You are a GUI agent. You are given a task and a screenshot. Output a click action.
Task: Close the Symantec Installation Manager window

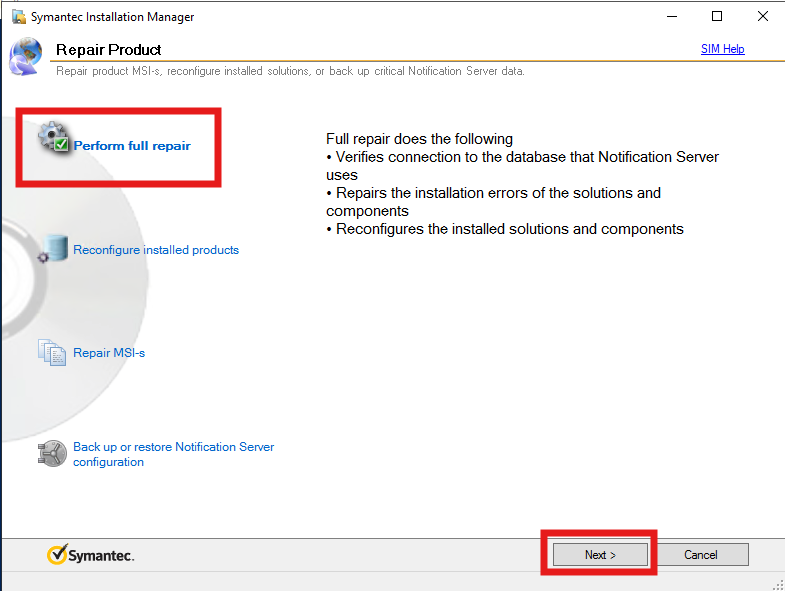[763, 17]
